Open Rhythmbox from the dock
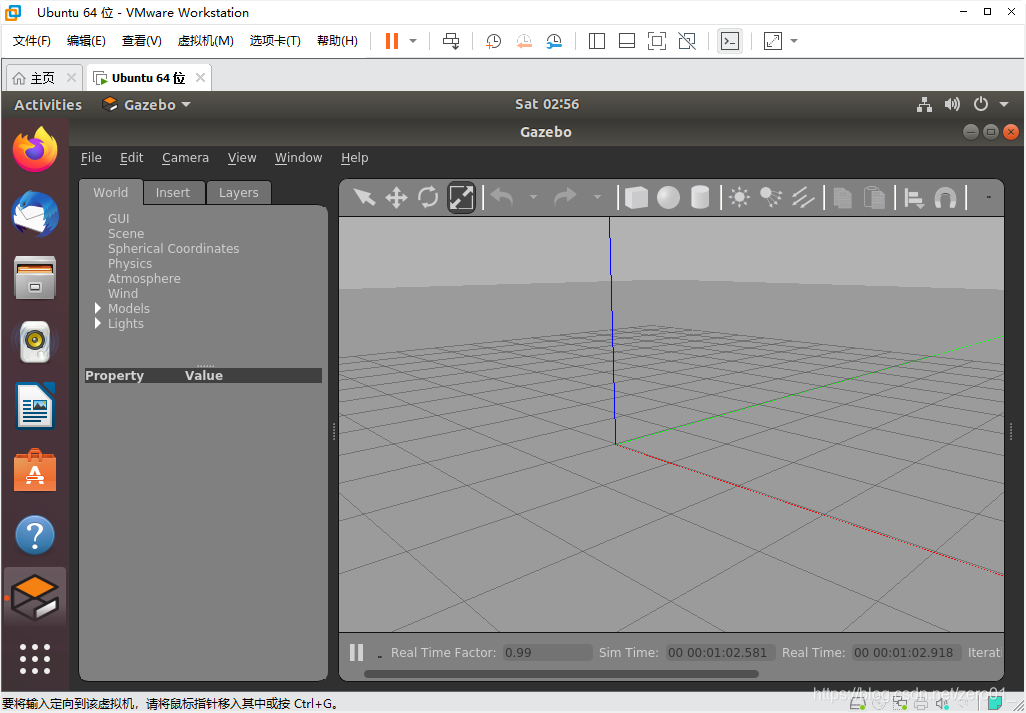This screenshot has width=1026, height=713. click(x=35, y=341)
